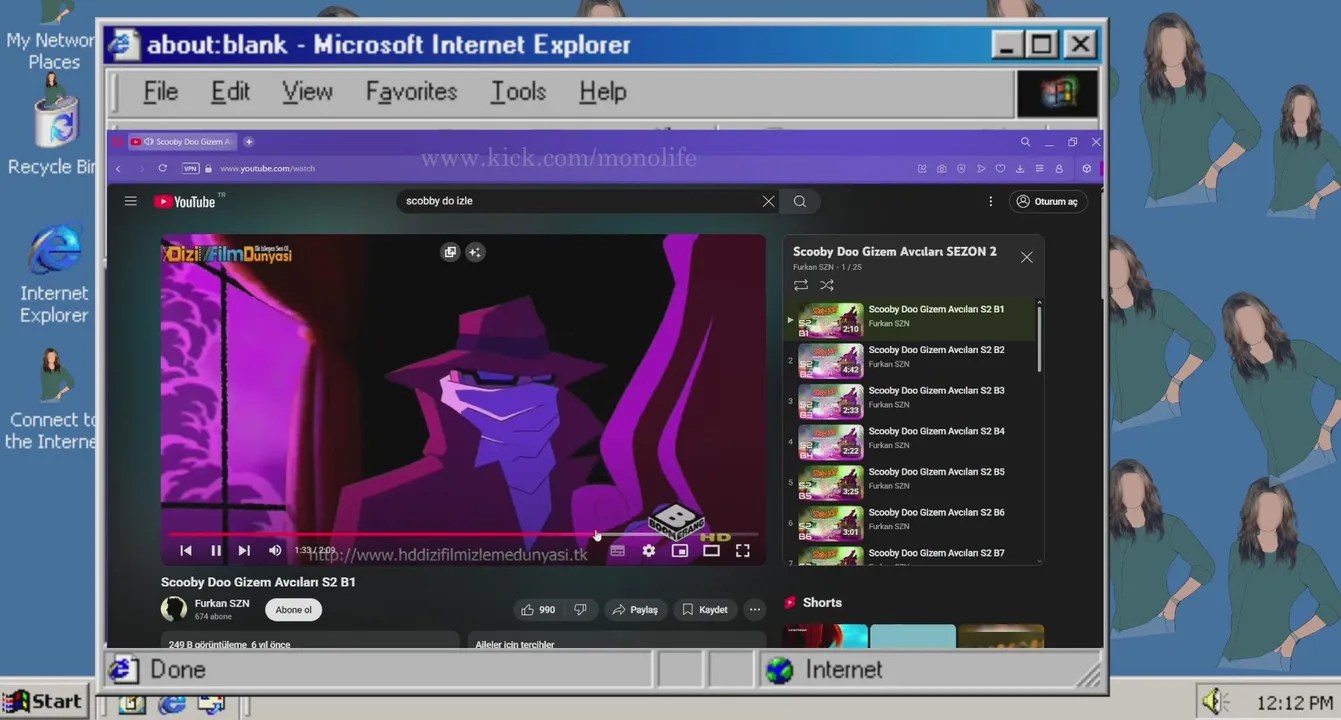Click the playlist panel scrollbar
Screen dimensions: 1341x720
point(1040,338)
